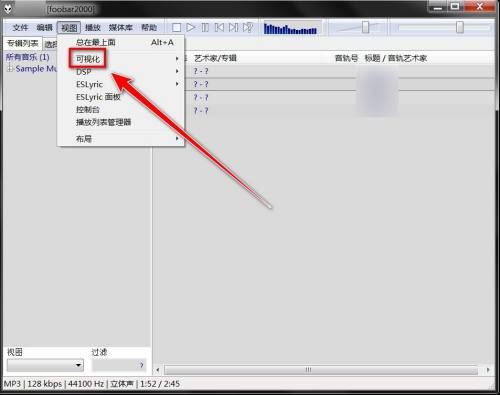500x395 pixels.
Task: Choose ESLyric 面板 menu entry
Action: (x=121, y=97)
